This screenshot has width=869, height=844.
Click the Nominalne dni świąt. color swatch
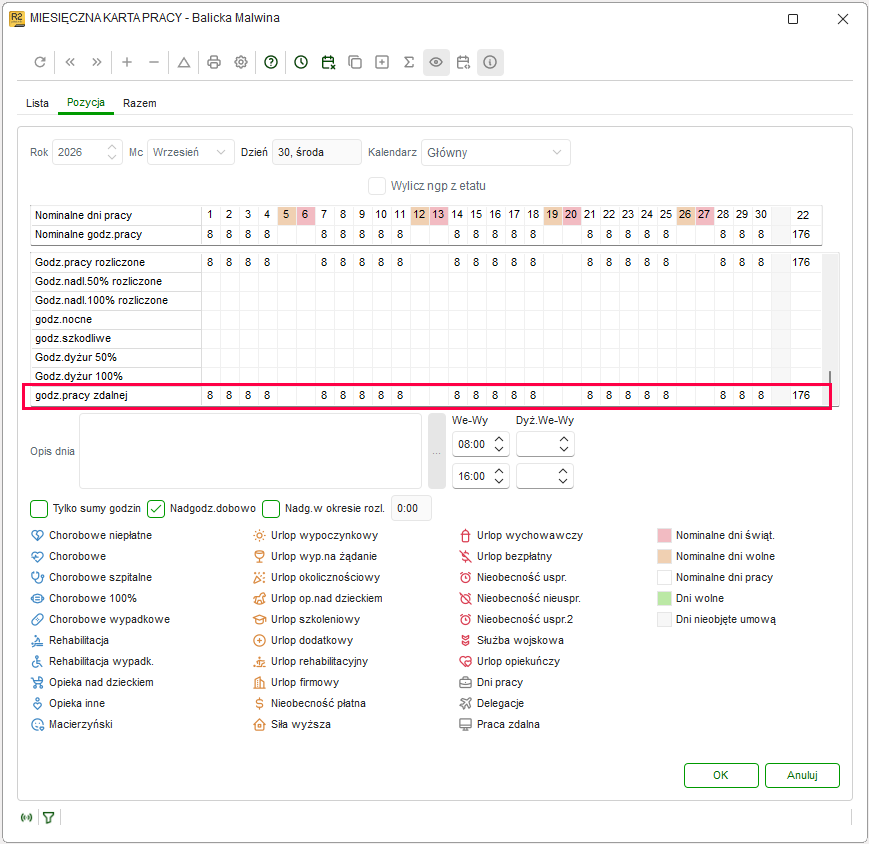[x=664, y=535]
